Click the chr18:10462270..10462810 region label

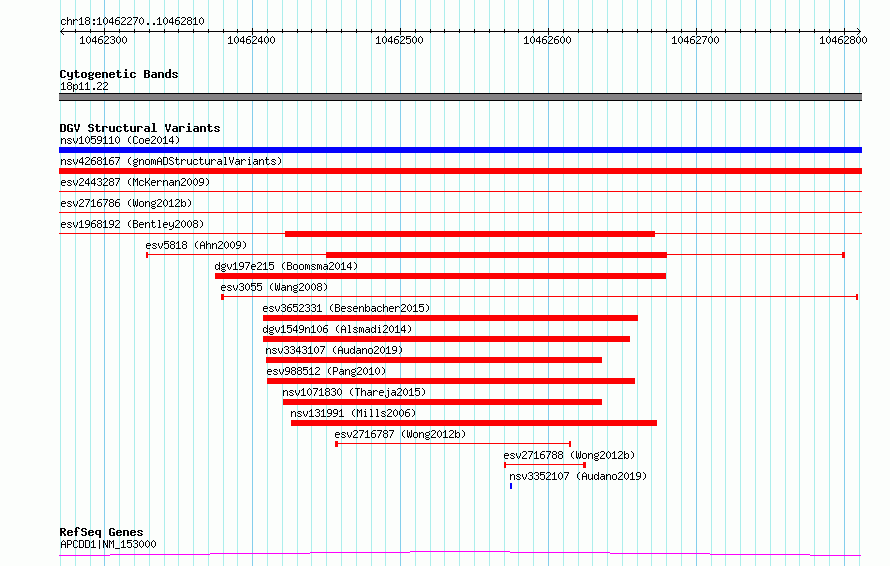coord(132,21)
